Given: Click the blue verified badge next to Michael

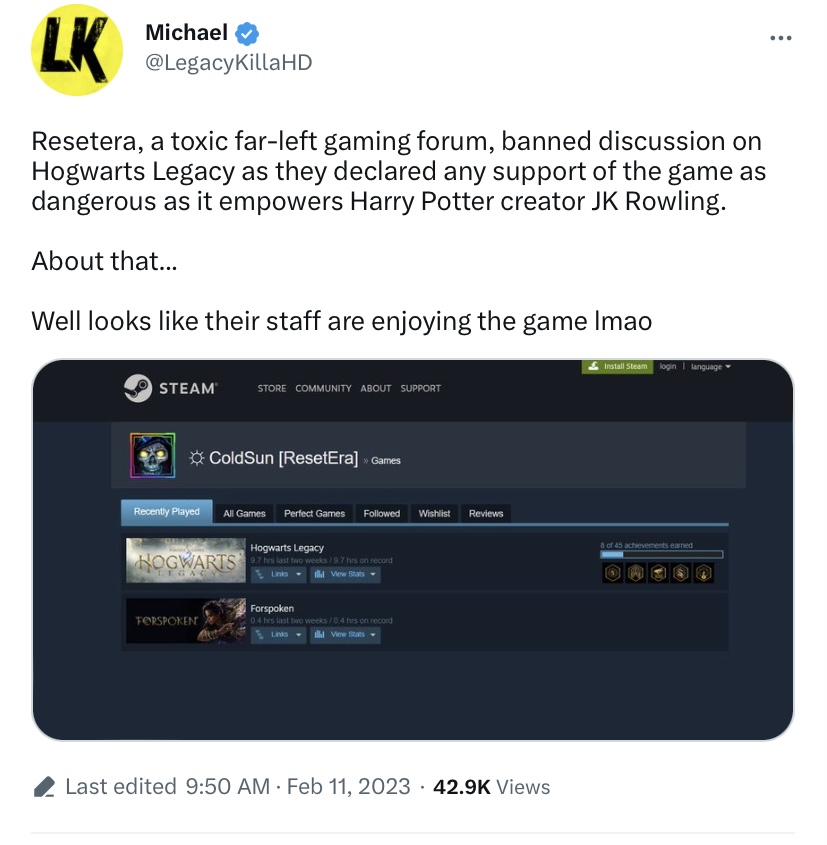Looking at the screenshot, I should 248,33.
